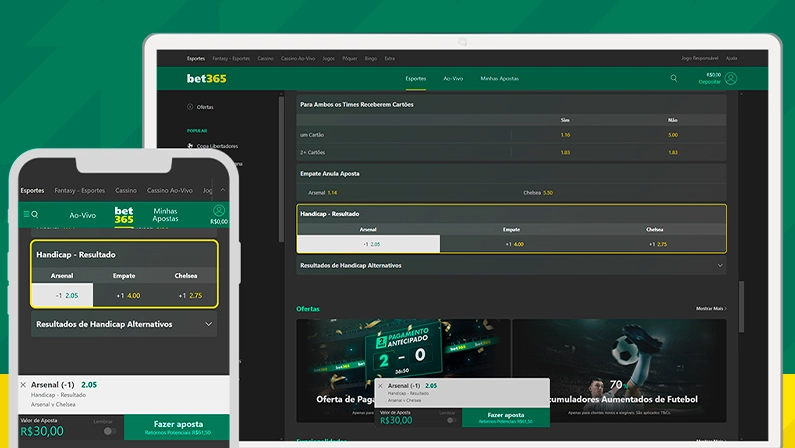Open Minhas Apostas tab on laptop
795x448 pixels.
point(499,79)
